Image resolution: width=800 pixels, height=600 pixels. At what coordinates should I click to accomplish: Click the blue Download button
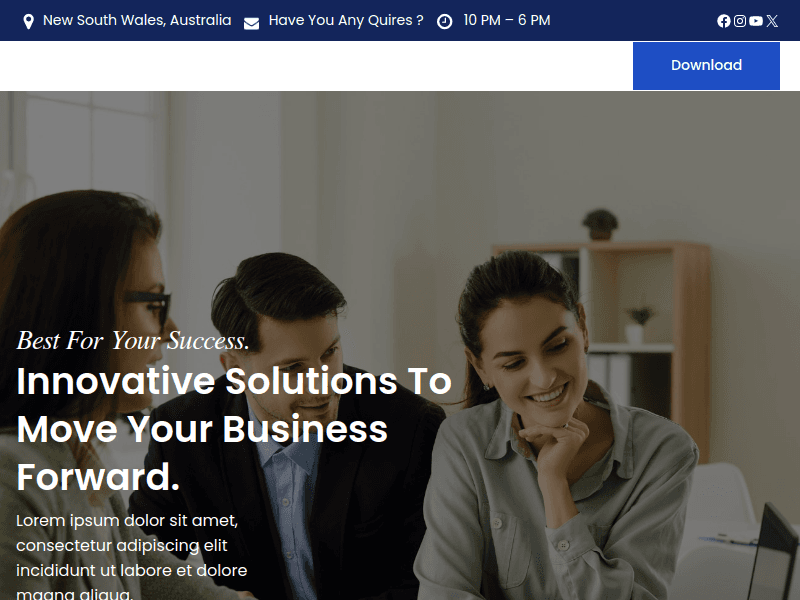706,66
